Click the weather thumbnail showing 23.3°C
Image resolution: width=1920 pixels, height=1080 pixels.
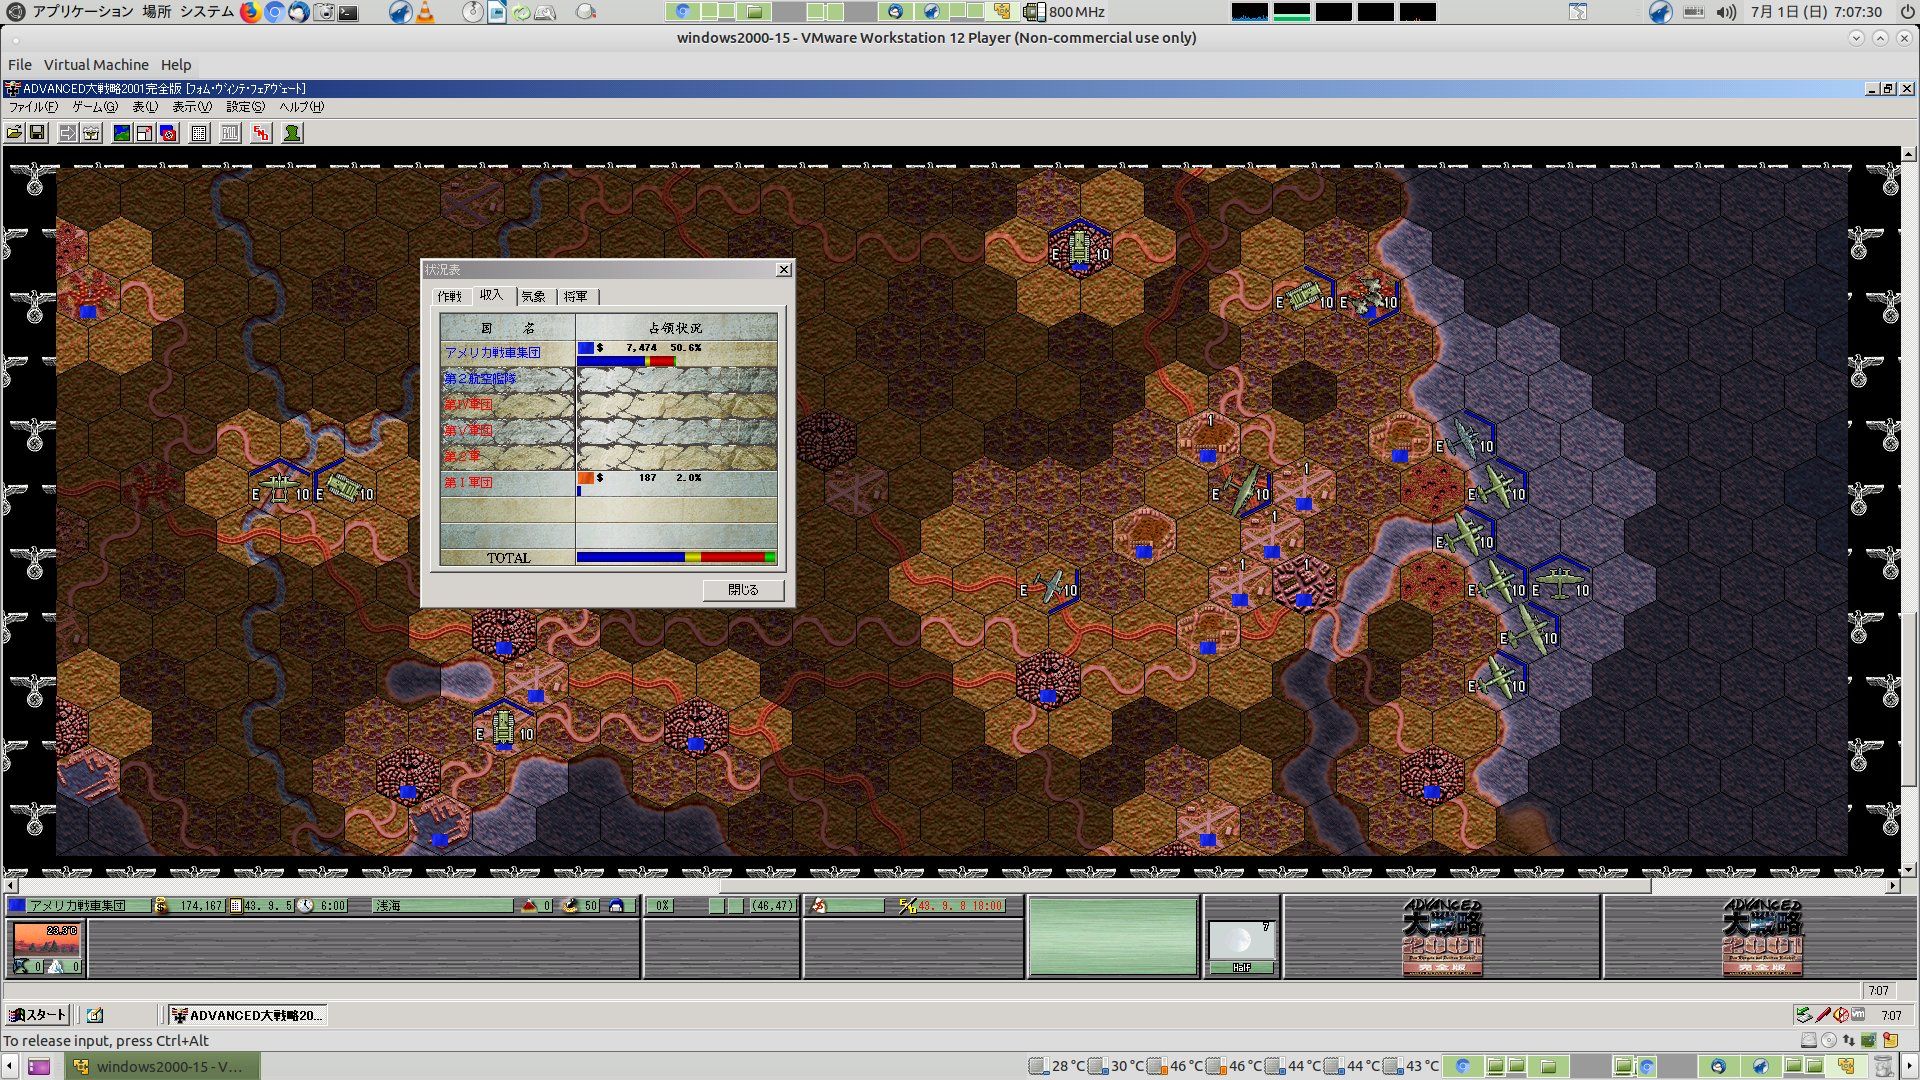coord(46,940)
